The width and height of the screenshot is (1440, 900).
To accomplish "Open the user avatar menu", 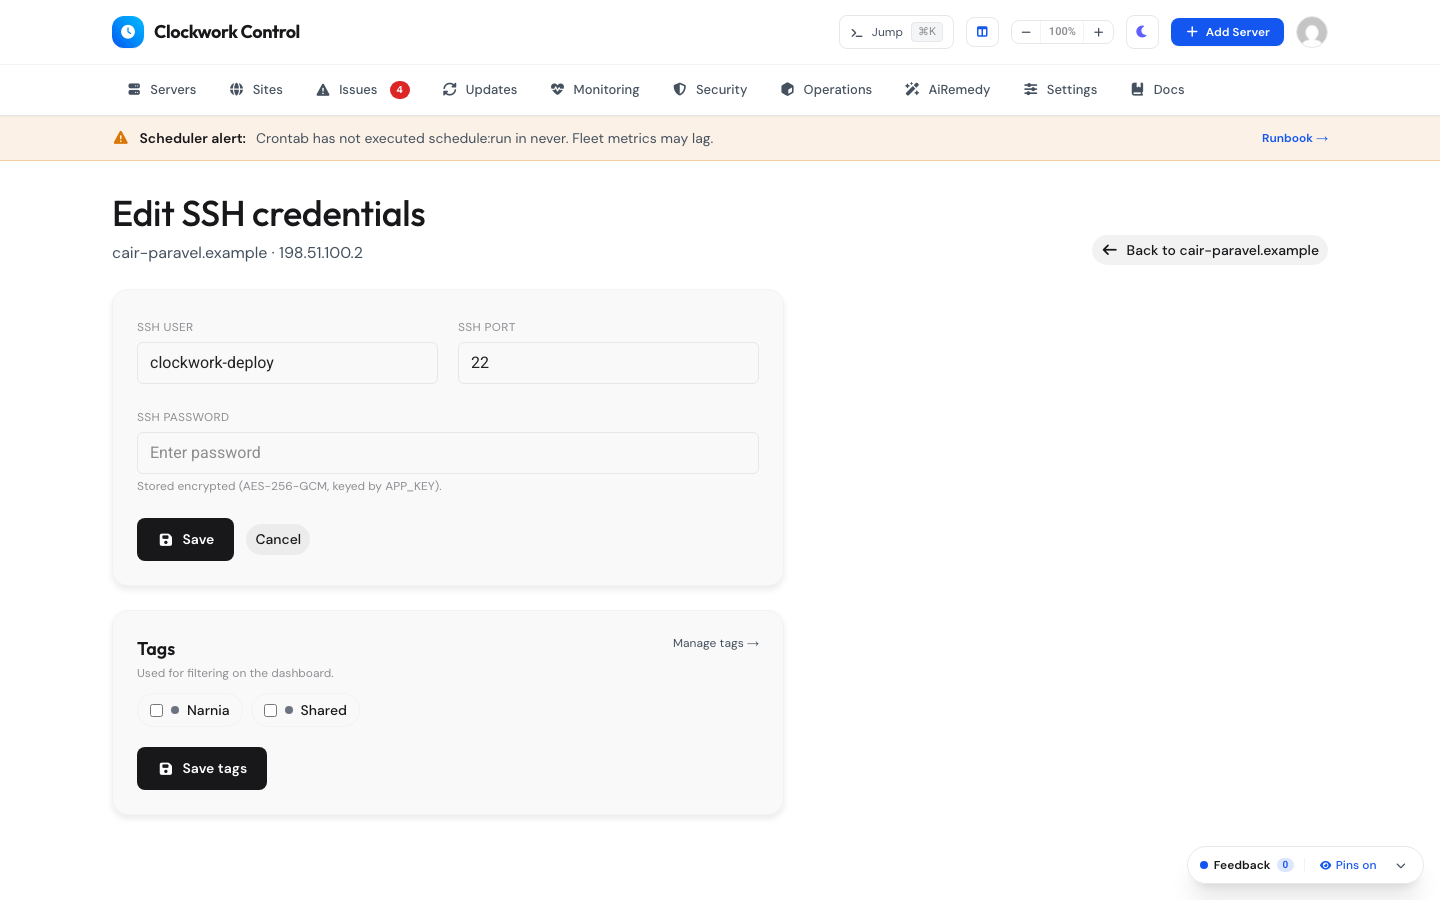I will 1312,32.
